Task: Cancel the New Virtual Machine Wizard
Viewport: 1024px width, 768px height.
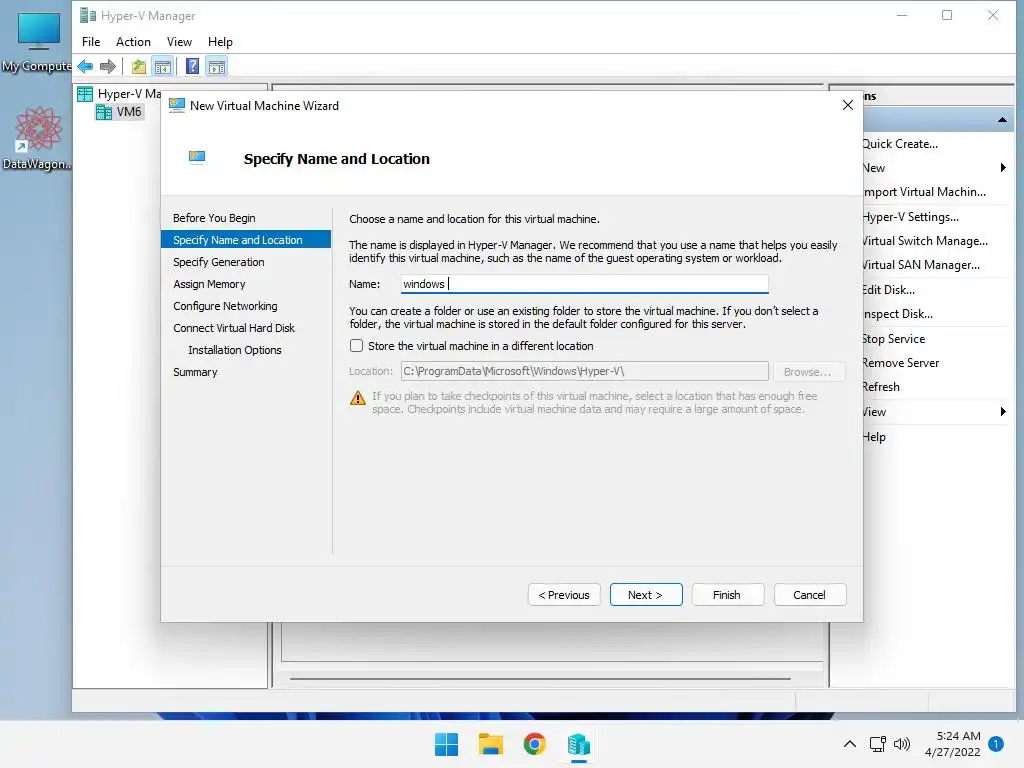Action: [x=810, y=594]
